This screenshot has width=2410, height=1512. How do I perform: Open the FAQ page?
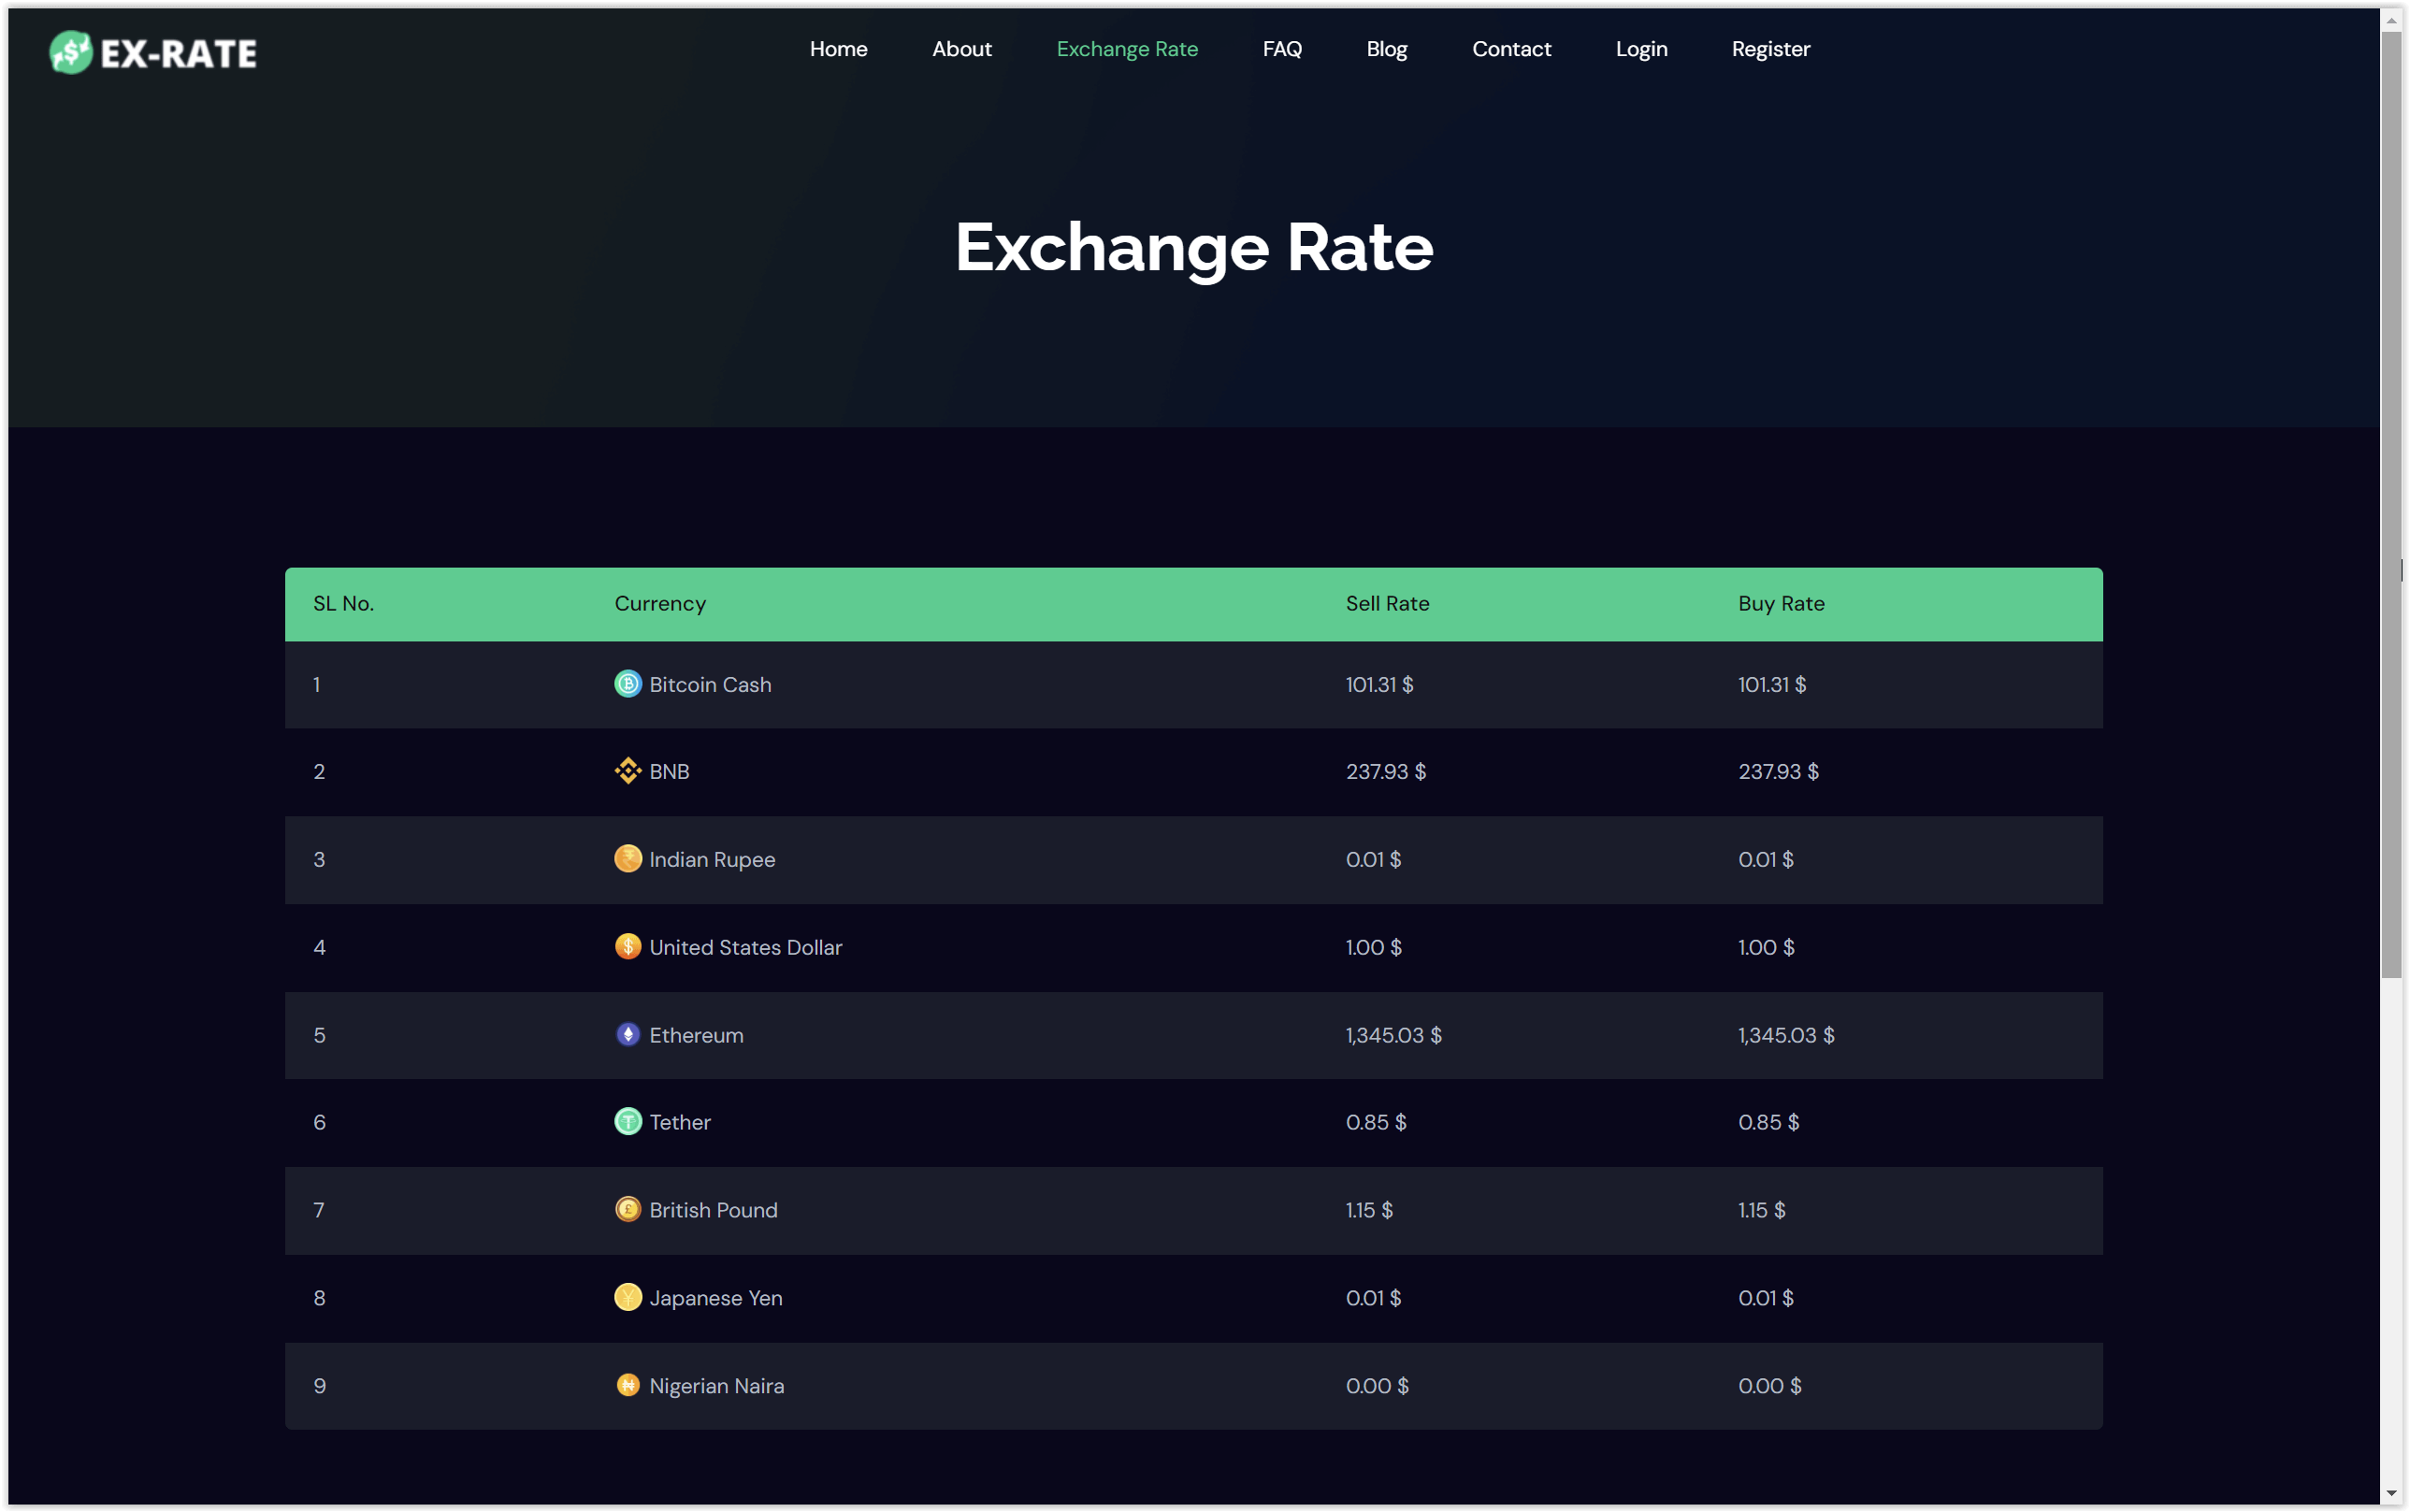coord(1281,49)
